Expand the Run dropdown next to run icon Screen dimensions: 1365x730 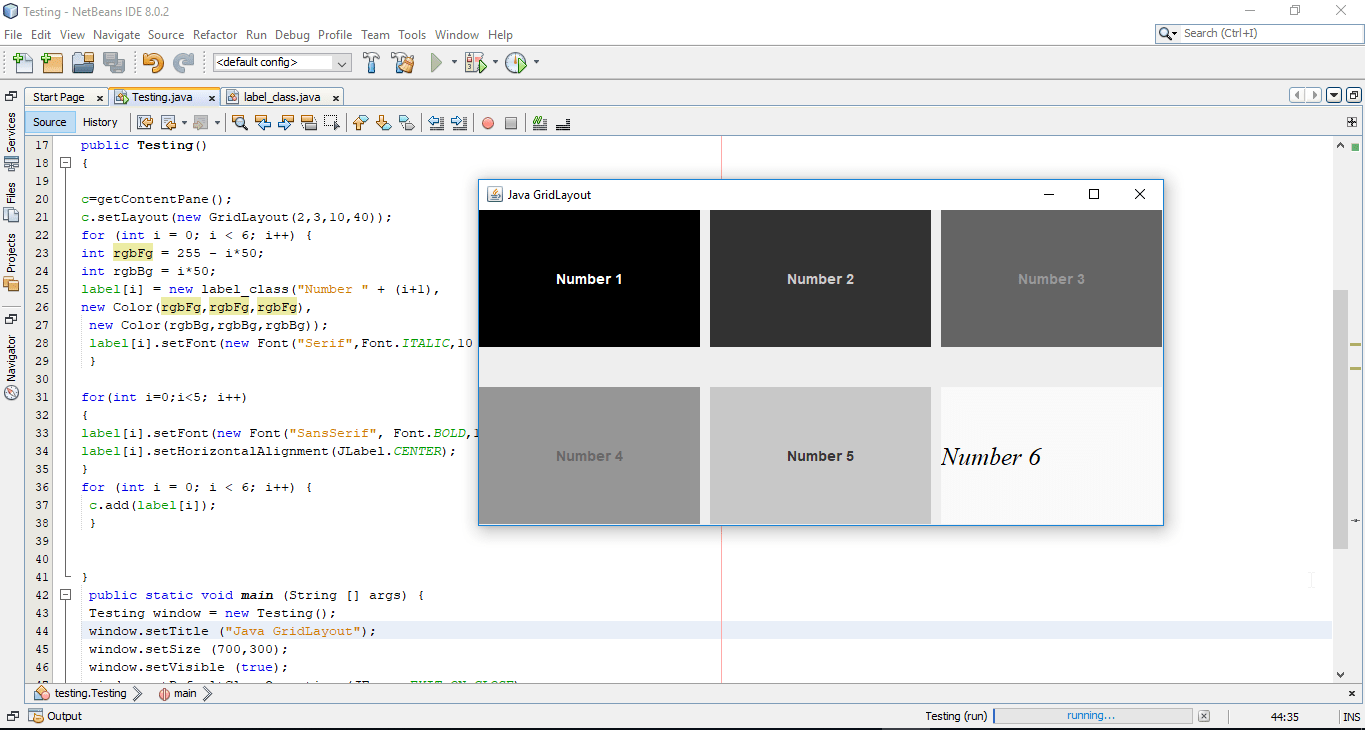click(x=453, y=62)
